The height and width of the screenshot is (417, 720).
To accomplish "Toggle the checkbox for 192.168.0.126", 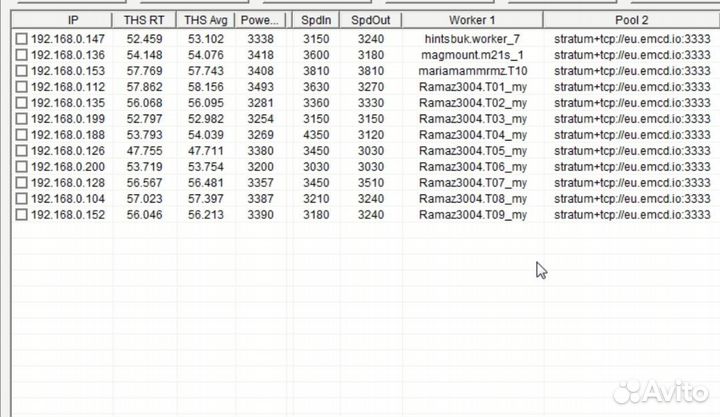I will point(22,151).
